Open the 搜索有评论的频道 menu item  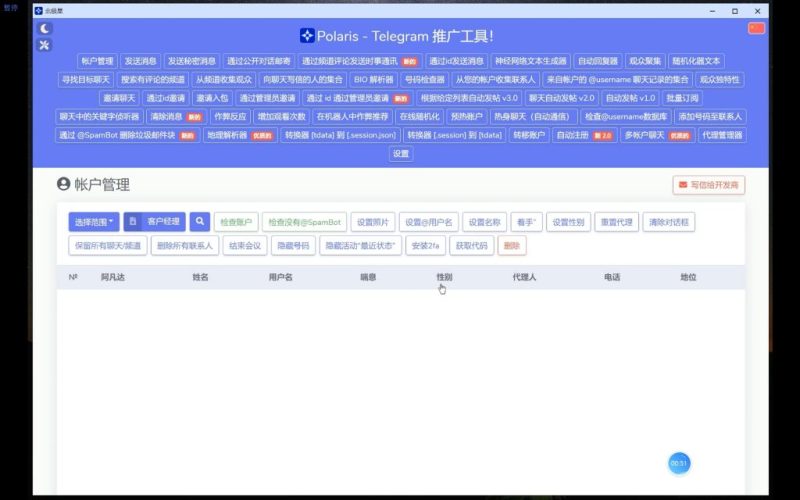click(153, 80)
